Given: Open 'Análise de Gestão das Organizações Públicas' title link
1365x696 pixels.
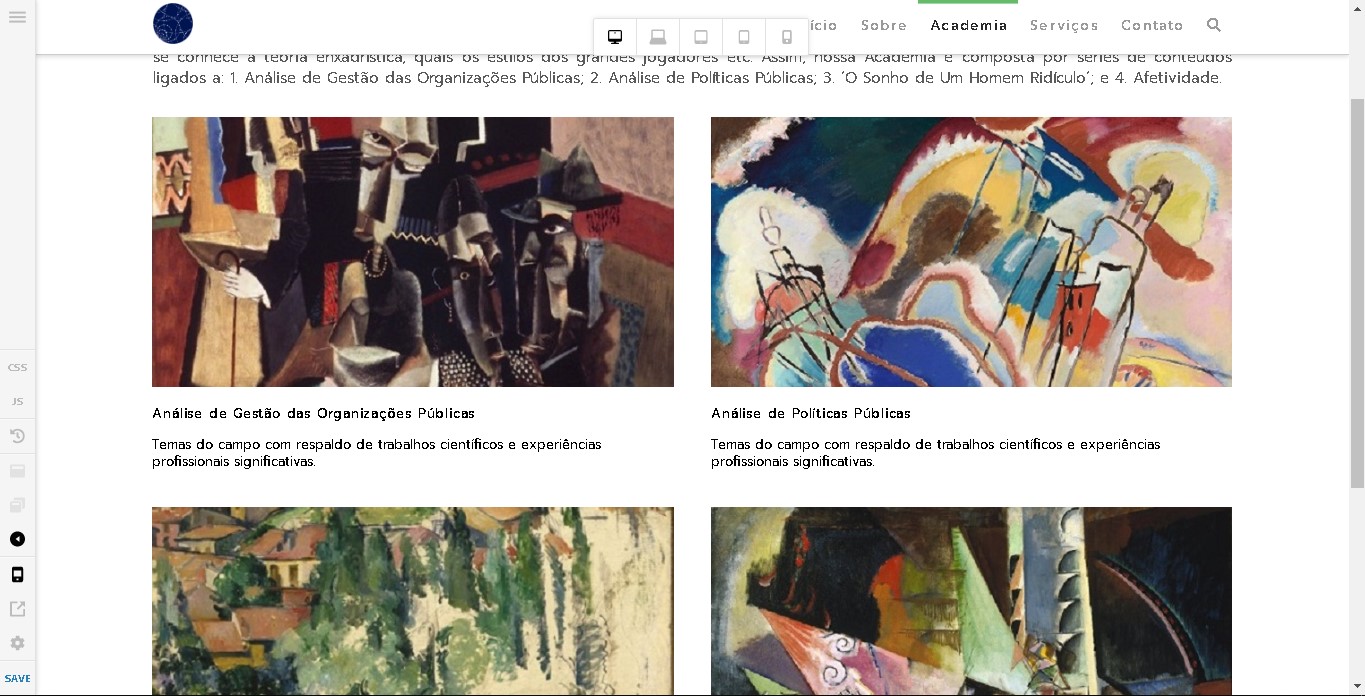Looking at the screenshot, I should pyautogui.click(x=313, y=413).
